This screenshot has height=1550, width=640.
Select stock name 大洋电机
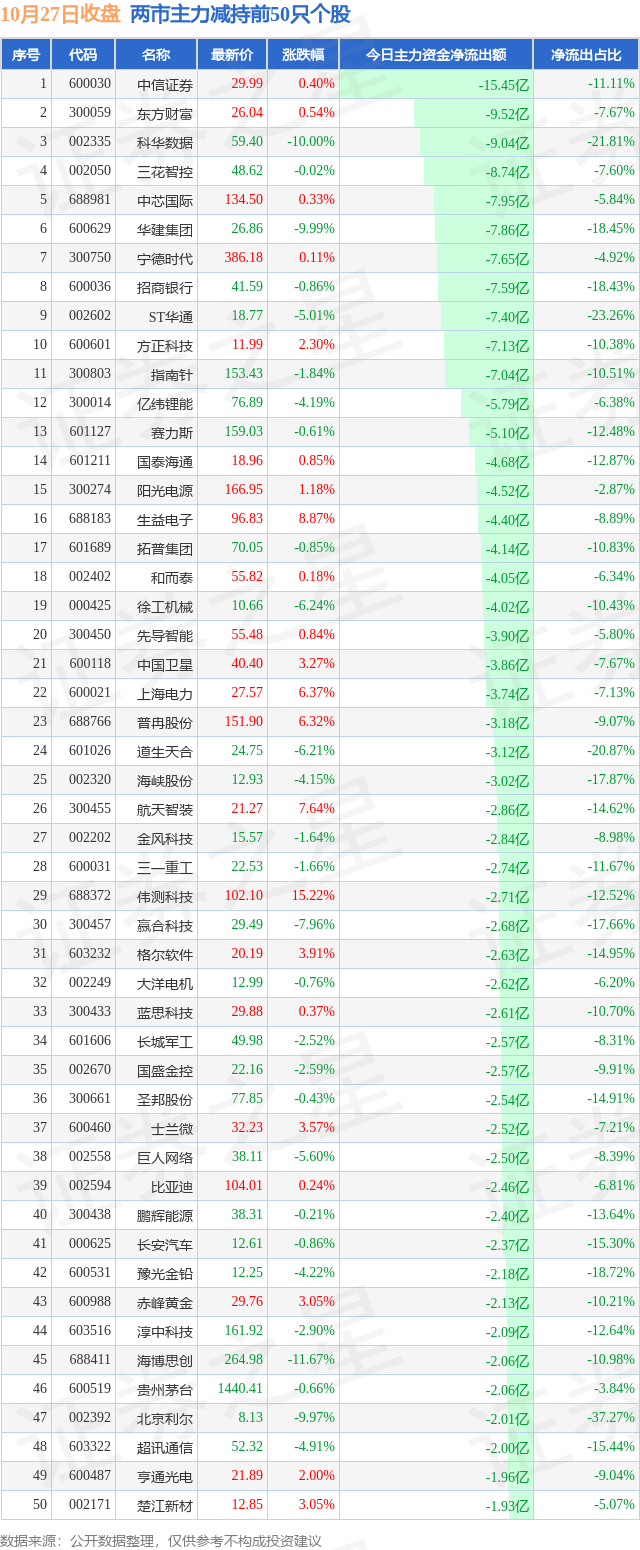point(165,983)
